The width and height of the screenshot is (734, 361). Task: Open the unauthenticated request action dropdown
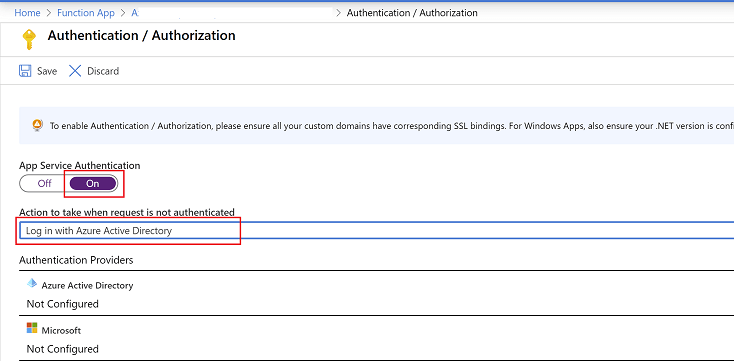pos(376,231)
